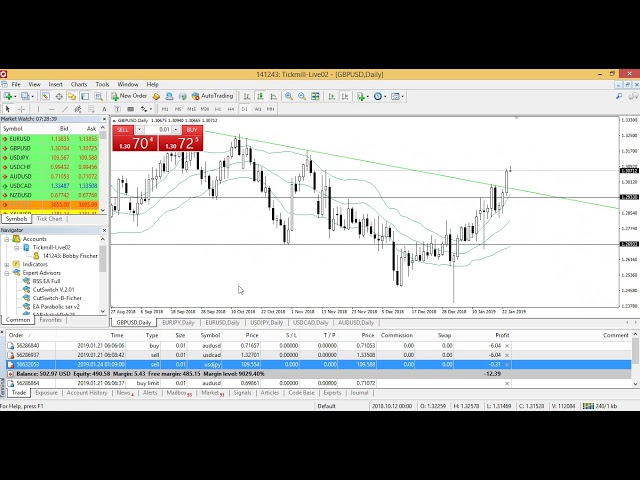Select the D1 timeframe button
The width and height of the screenshot is (640, 480).
tap(244, 108)
